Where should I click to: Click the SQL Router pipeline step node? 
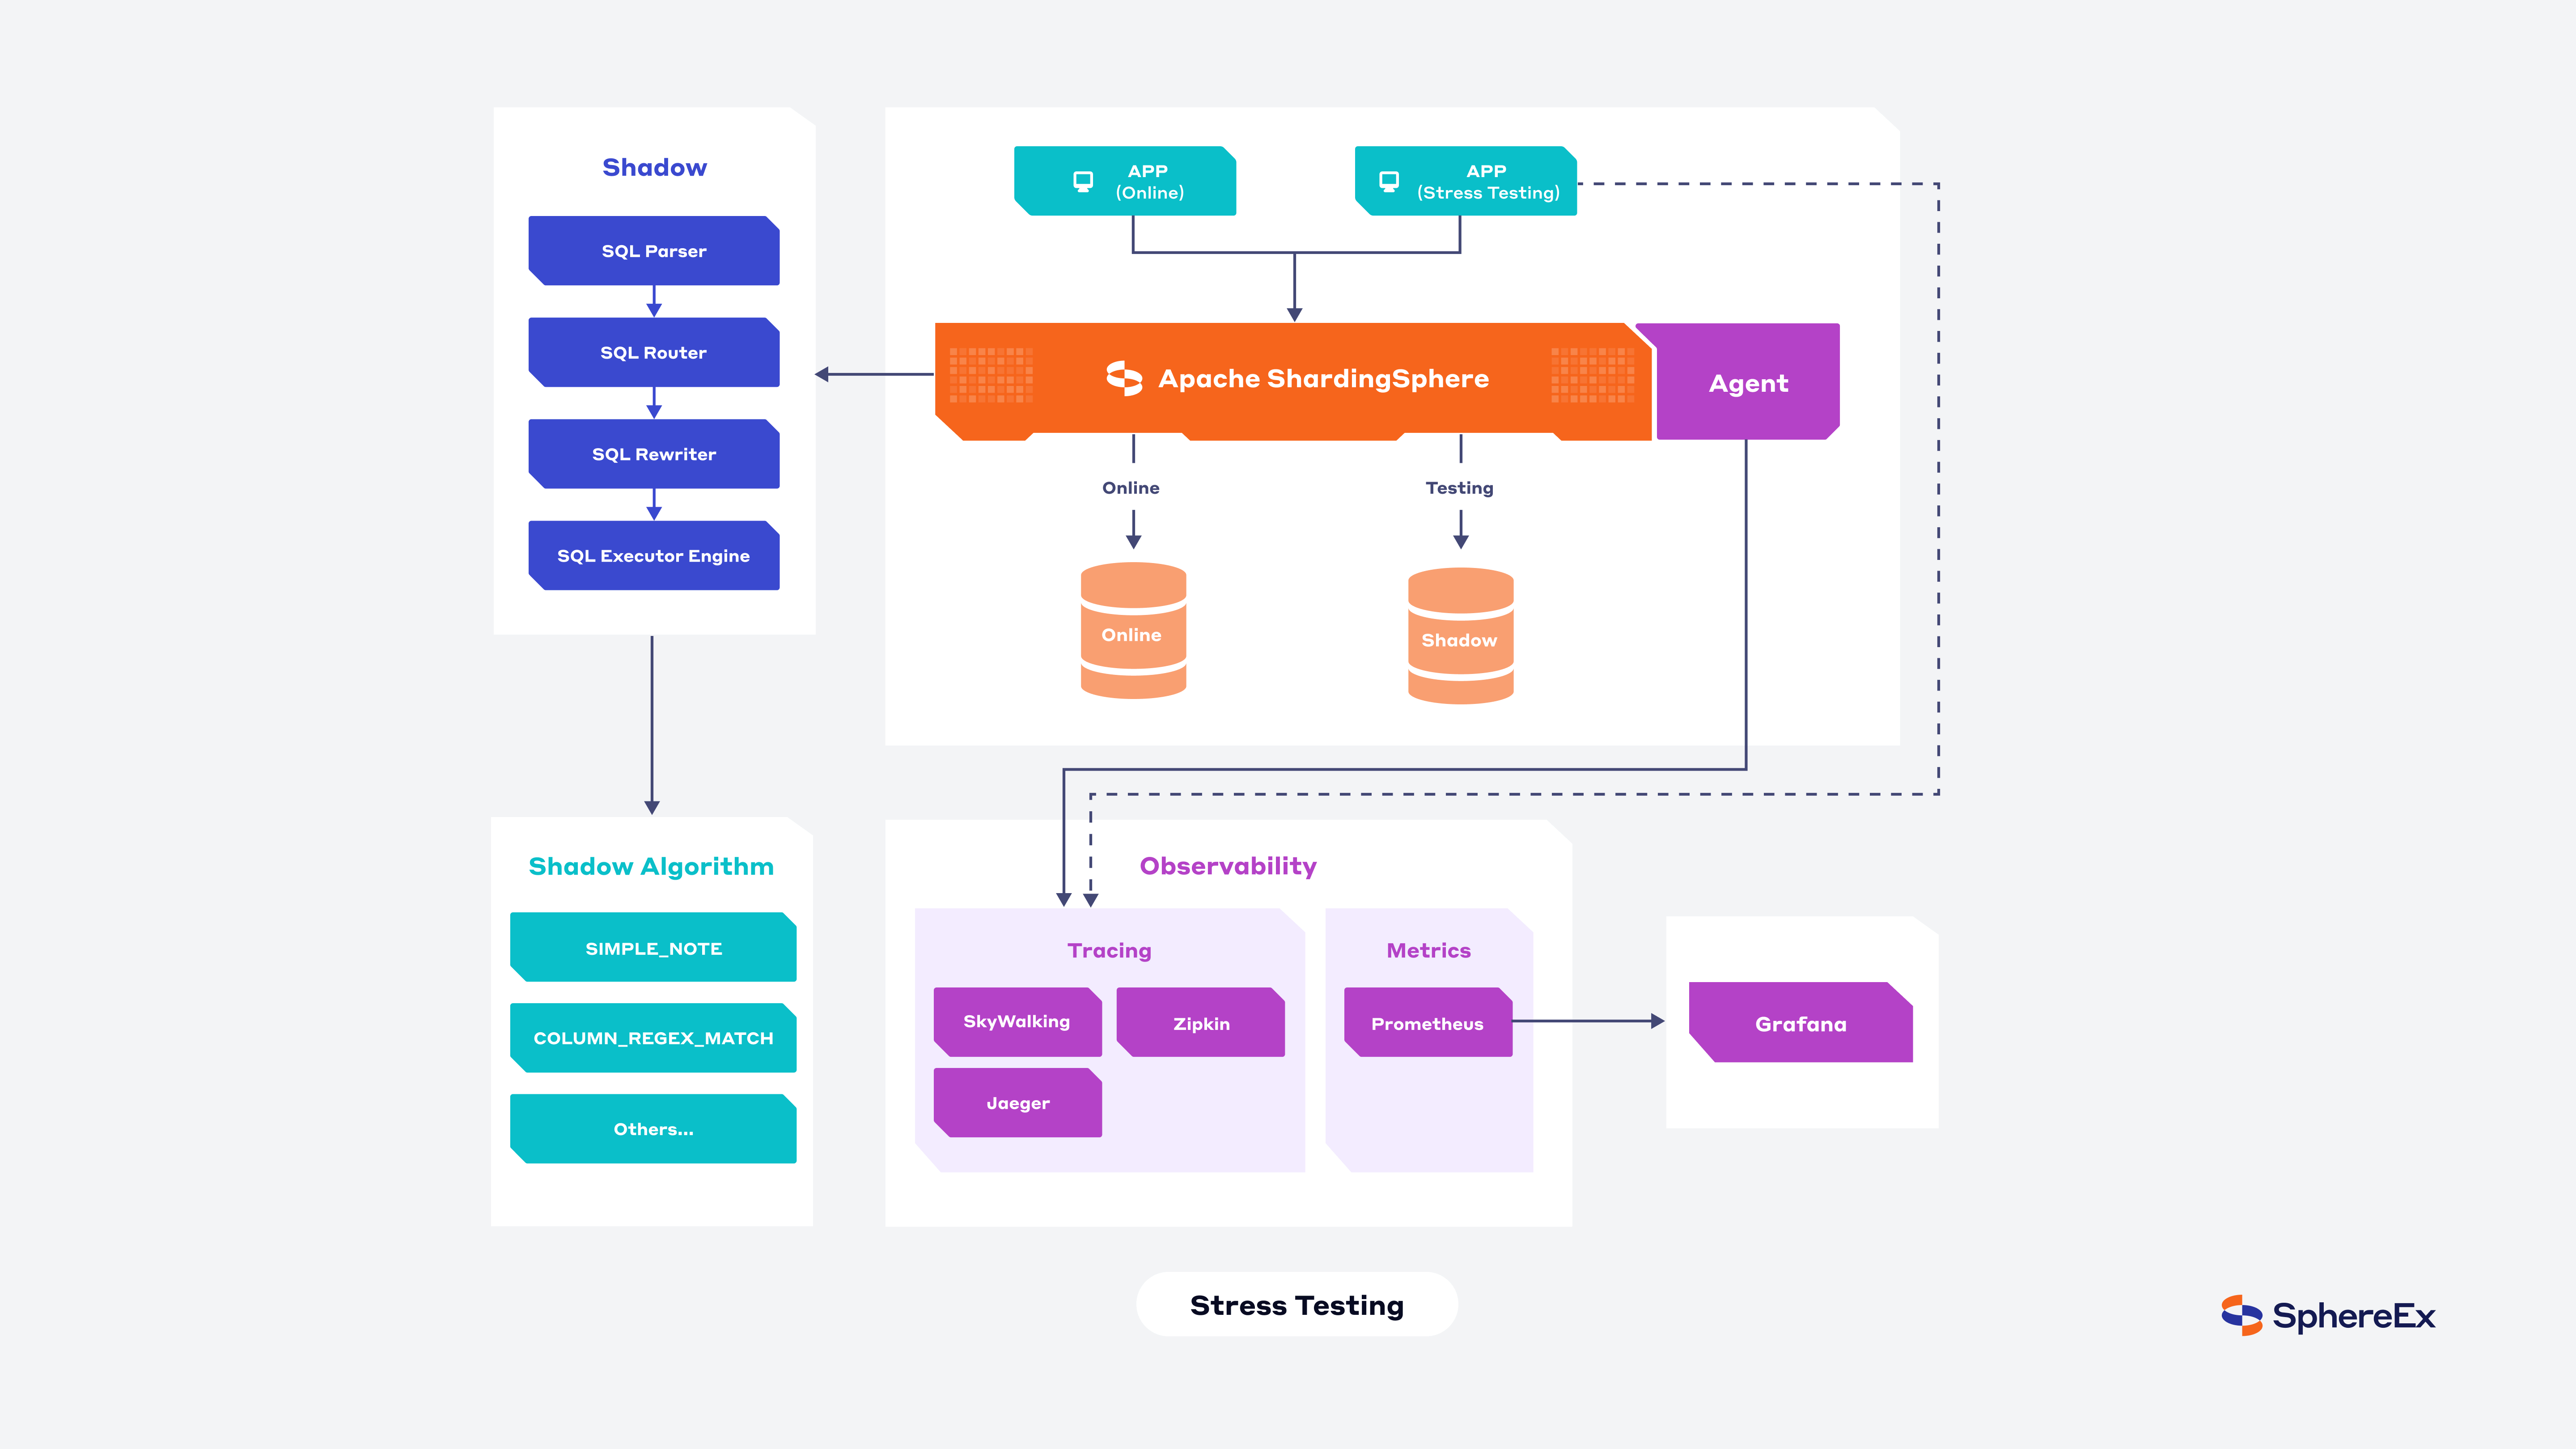653,352
